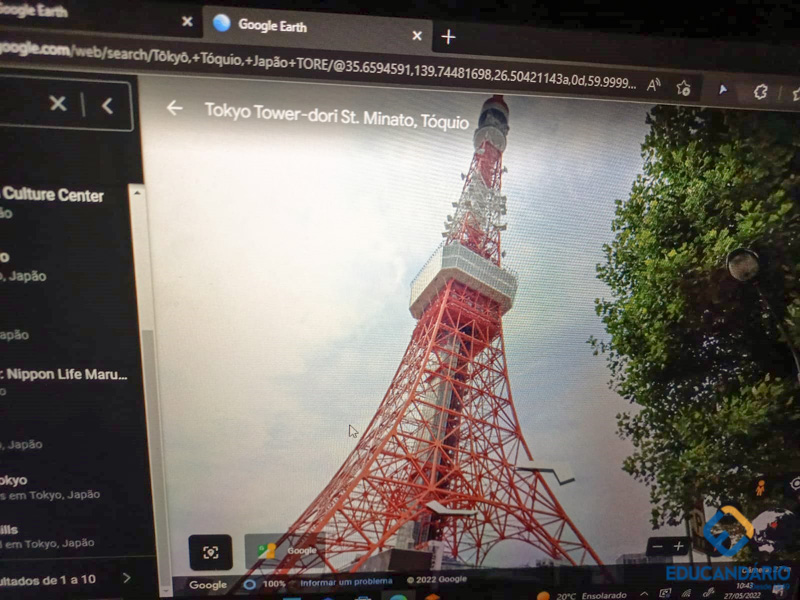This screenshot has width=800, height=600.
Task: Open the browser extensions puzzle icon
Action: click(760, 92)
